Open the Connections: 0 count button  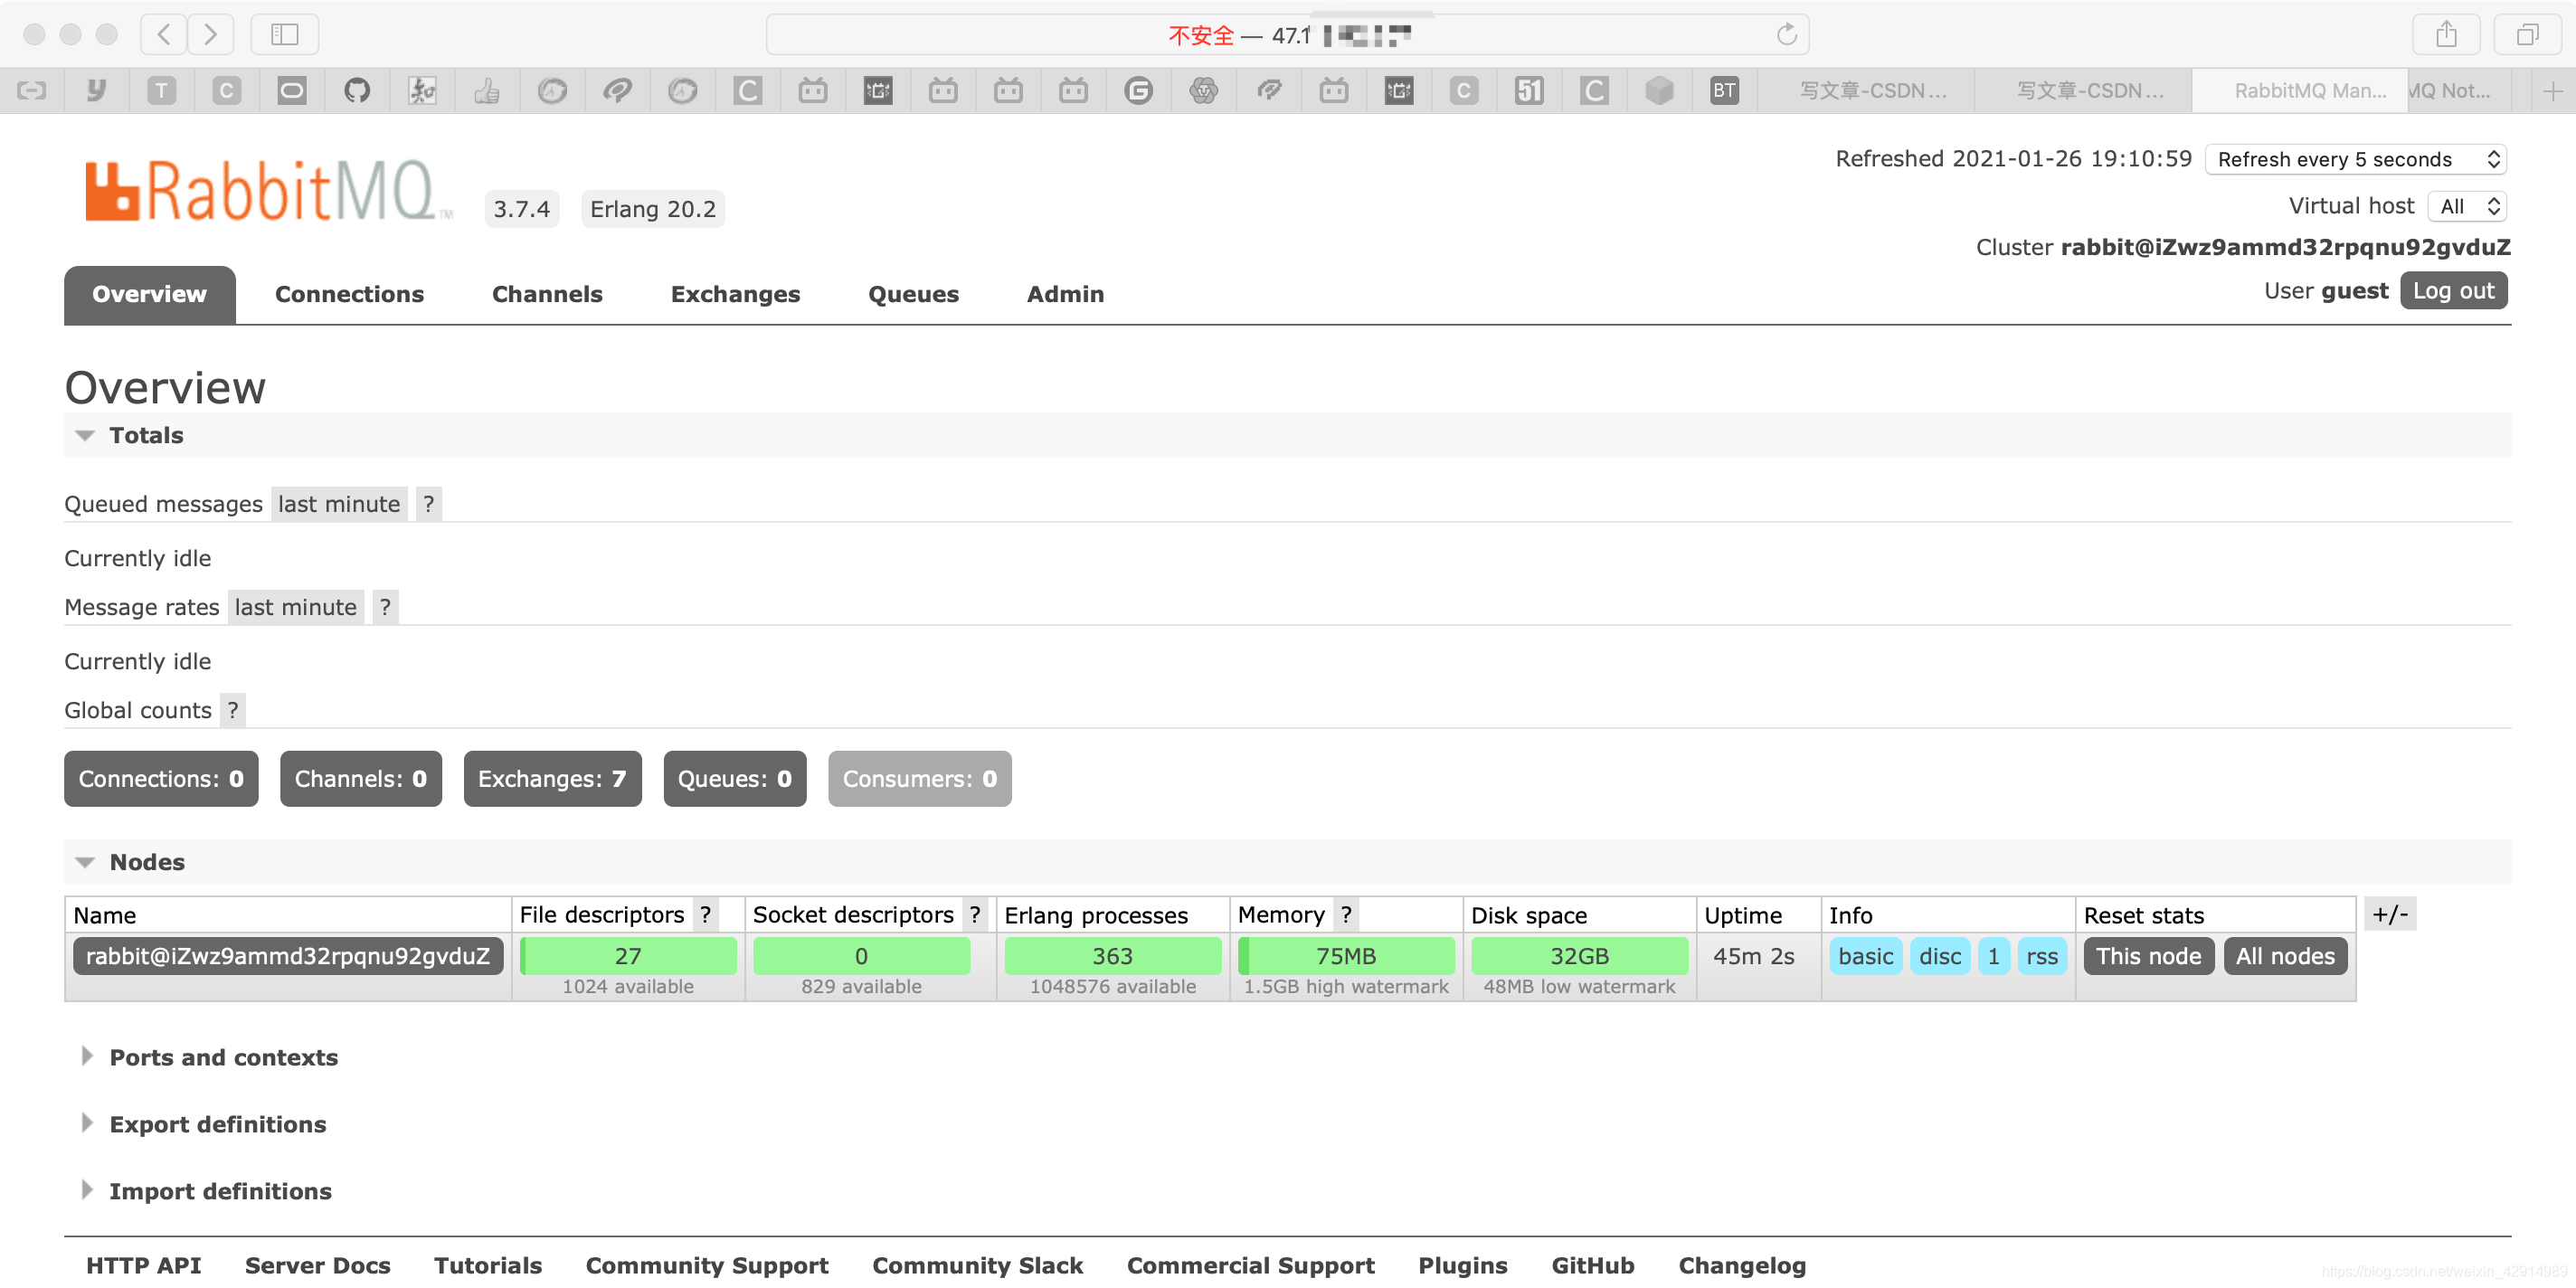pyautogui.click(x=161, y=779)
